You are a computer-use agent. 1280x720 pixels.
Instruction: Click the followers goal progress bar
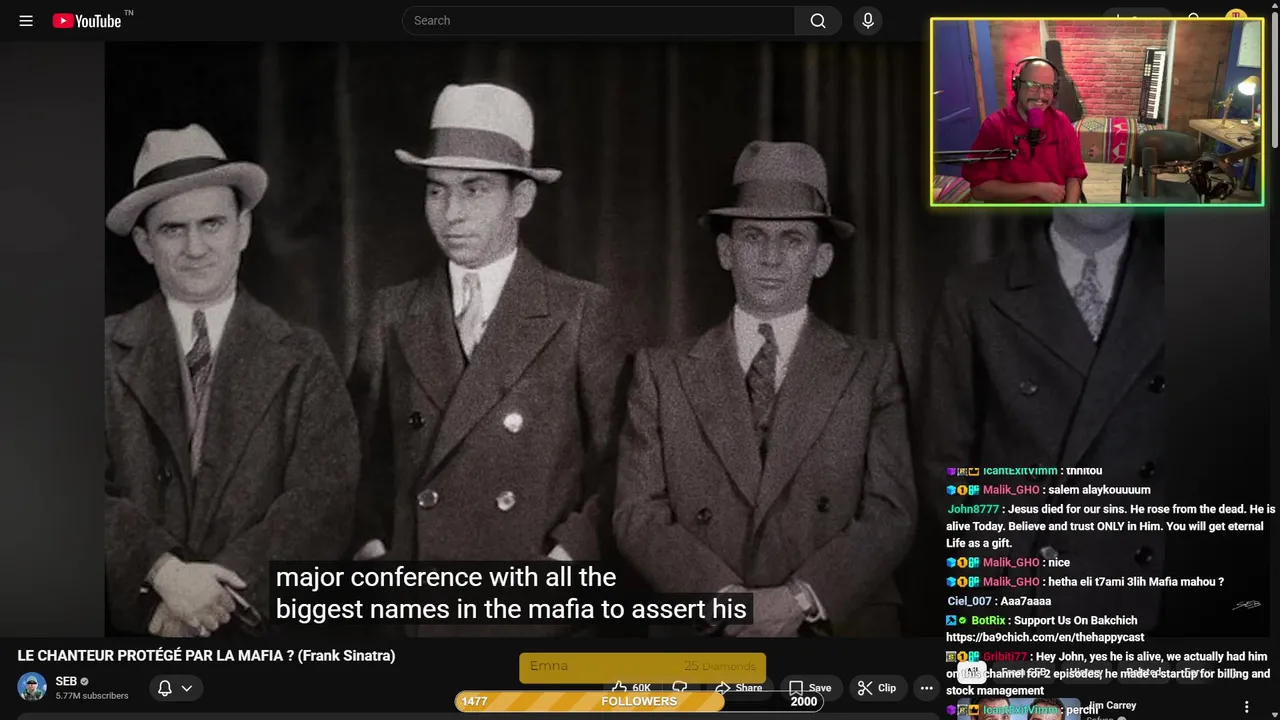(x=639, y=701)
